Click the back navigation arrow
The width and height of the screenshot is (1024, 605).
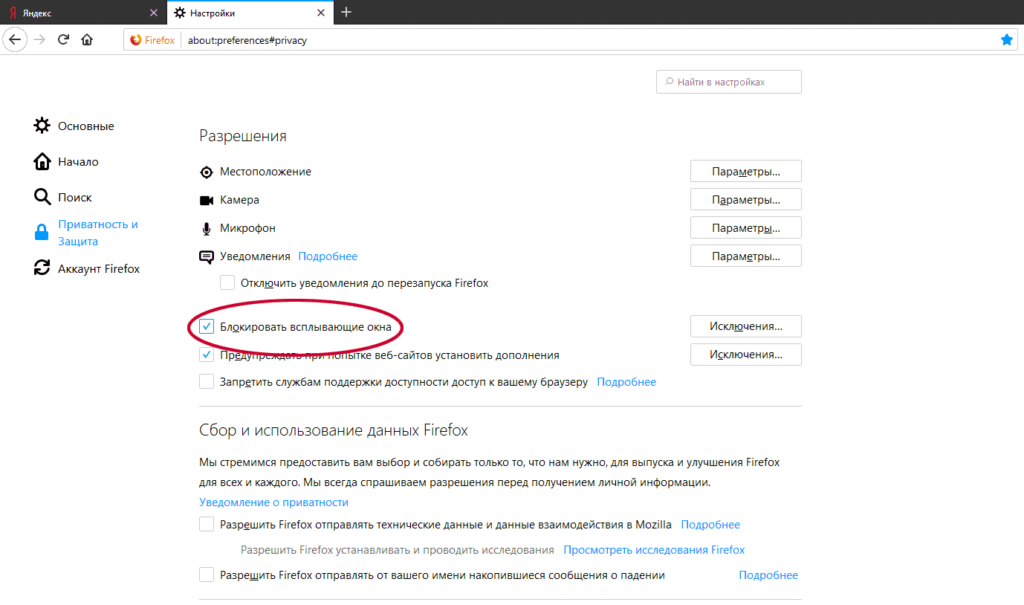point(14,40)
